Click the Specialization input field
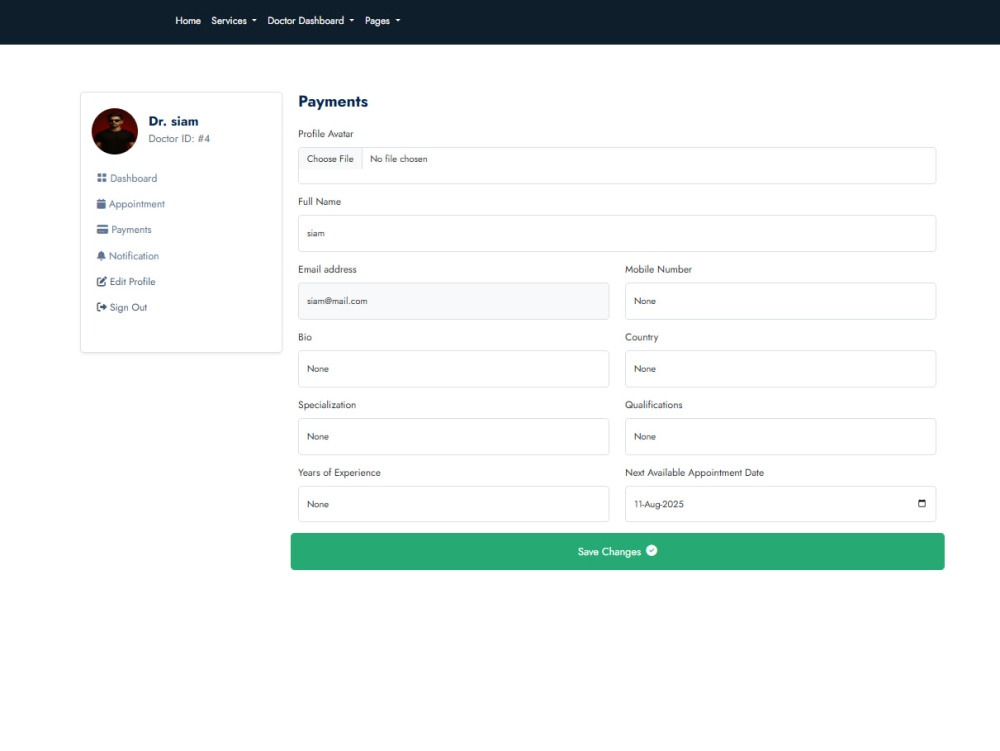The width and height of the screenshot is (1000, 751). click(453, 437)
